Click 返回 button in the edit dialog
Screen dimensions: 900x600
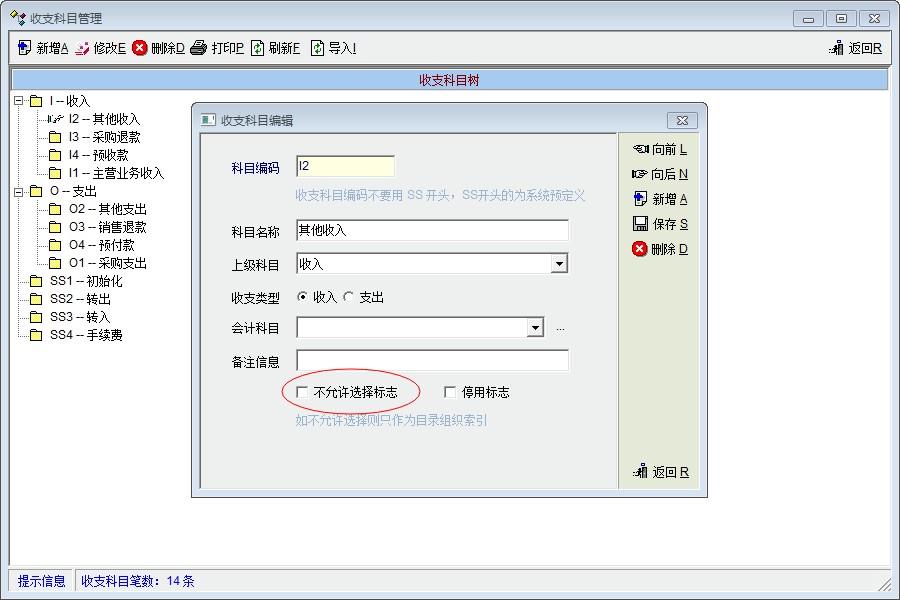pyautogui.click(x=661, y=472)
